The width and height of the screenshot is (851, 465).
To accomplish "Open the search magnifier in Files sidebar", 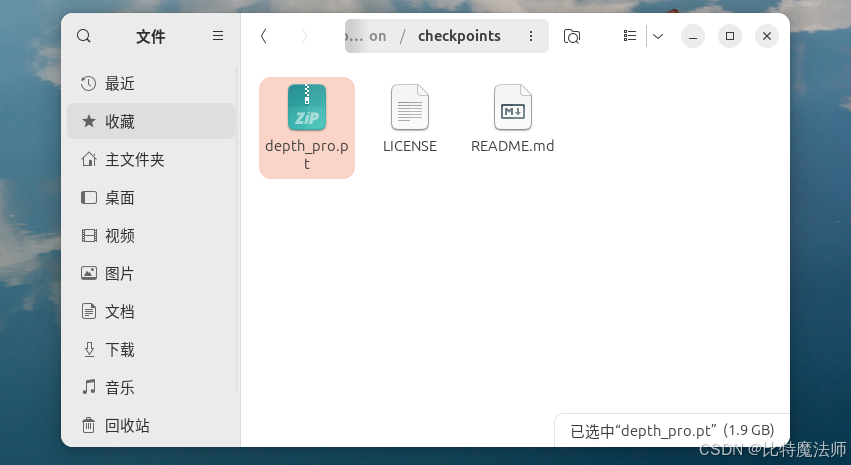I will click(x=84, y=36).
